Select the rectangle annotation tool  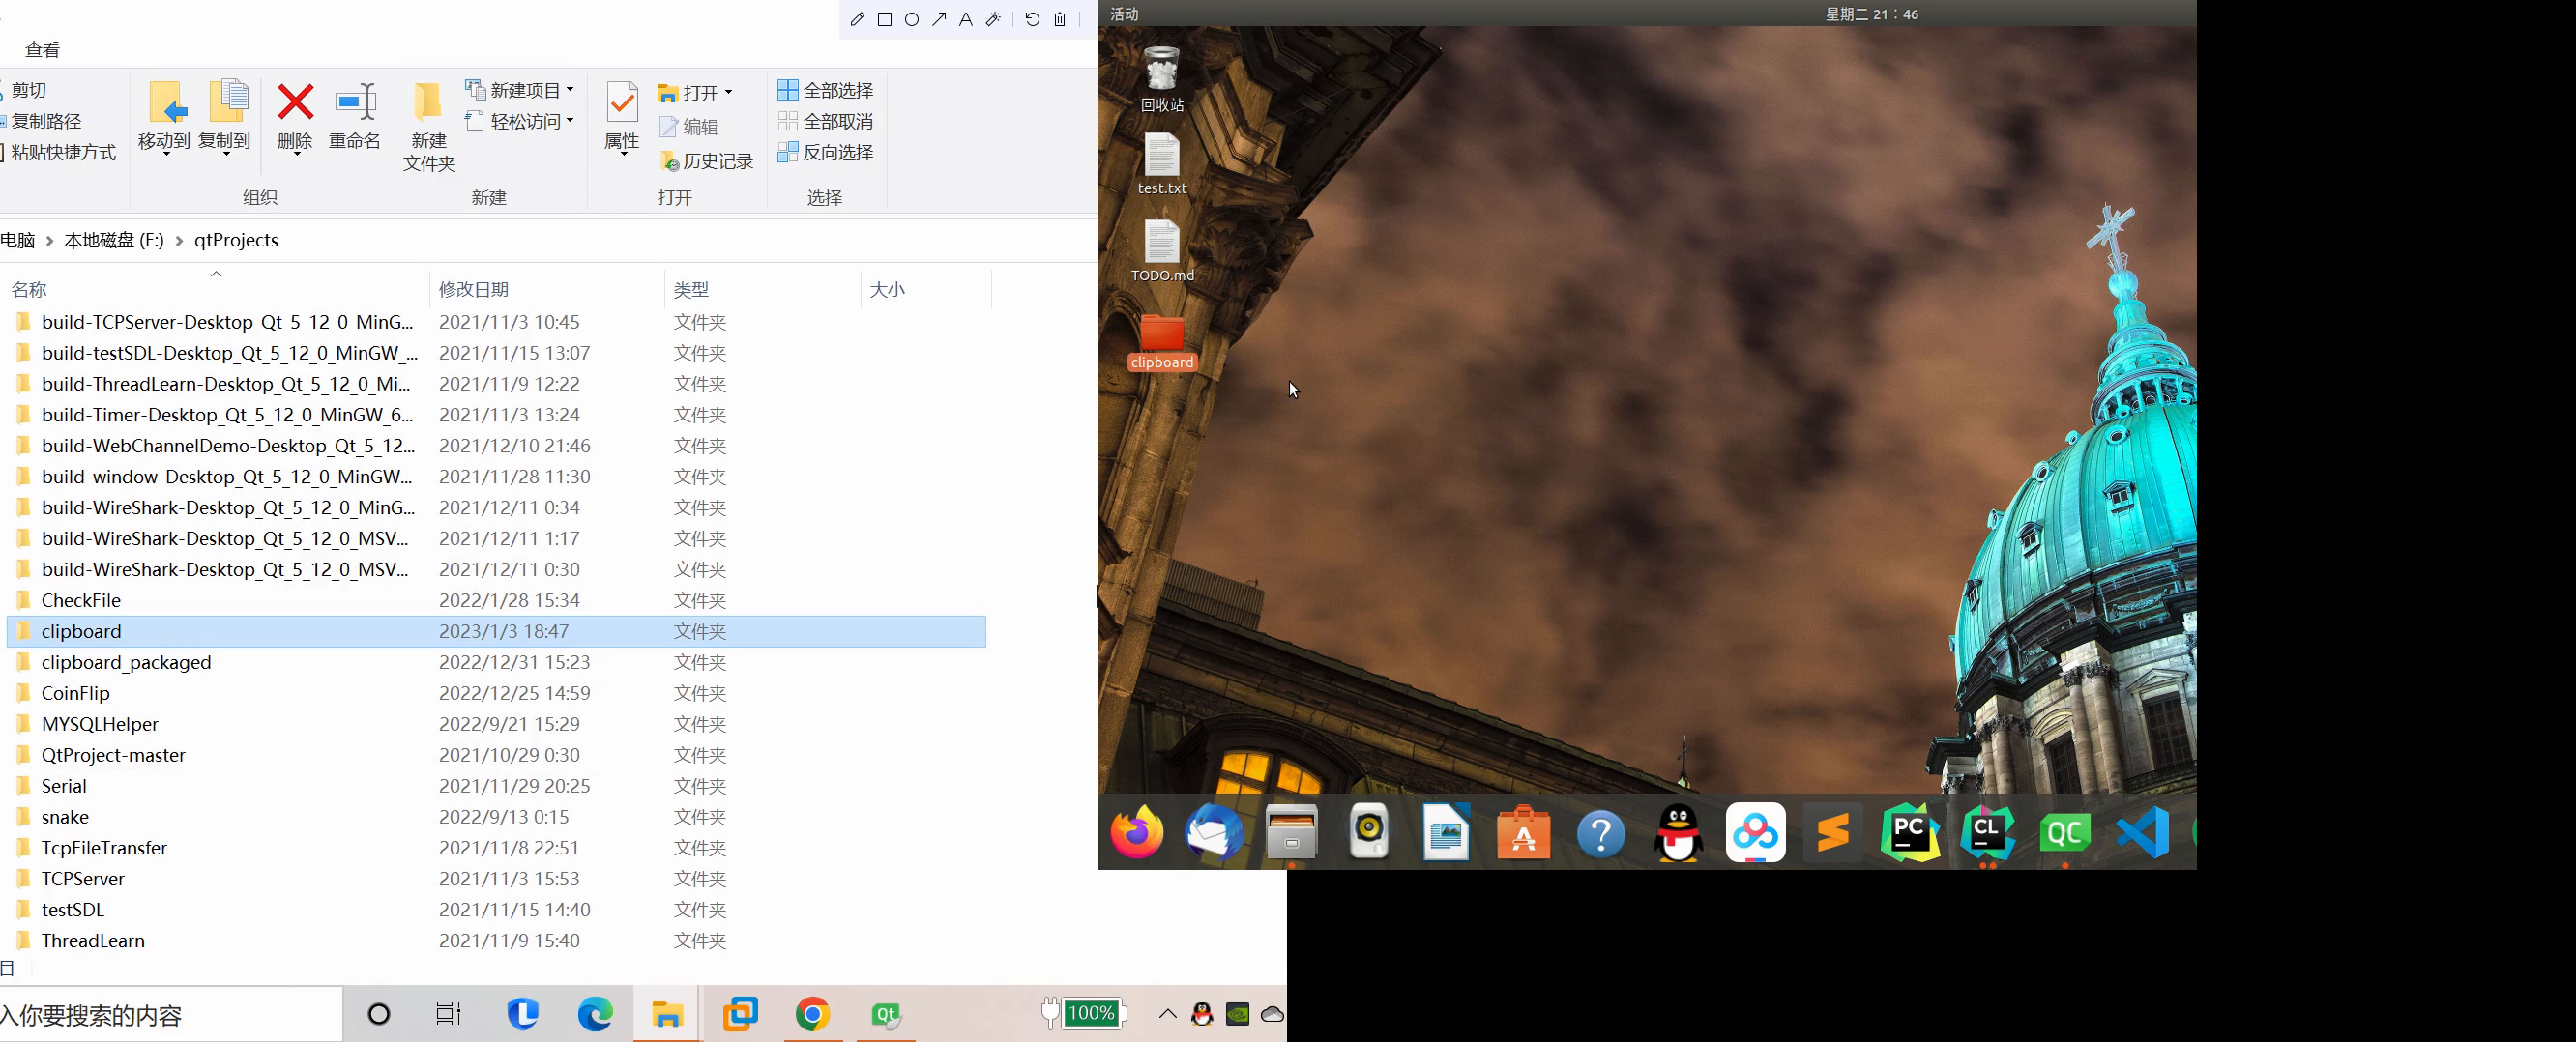coord(884,19)
